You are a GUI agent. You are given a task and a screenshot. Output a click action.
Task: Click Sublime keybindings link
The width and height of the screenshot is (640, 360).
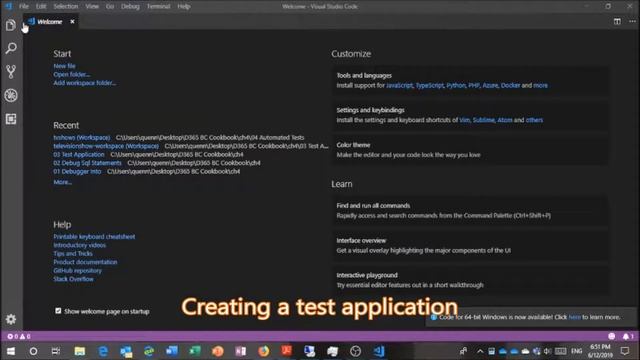[x=484, y=120]
